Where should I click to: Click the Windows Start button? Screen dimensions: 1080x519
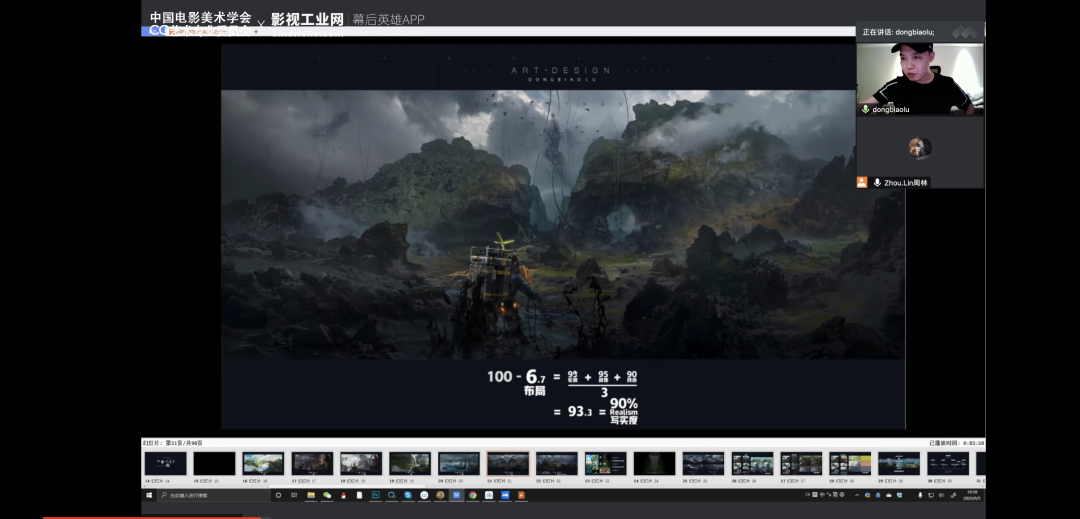(x=149, y=495)
